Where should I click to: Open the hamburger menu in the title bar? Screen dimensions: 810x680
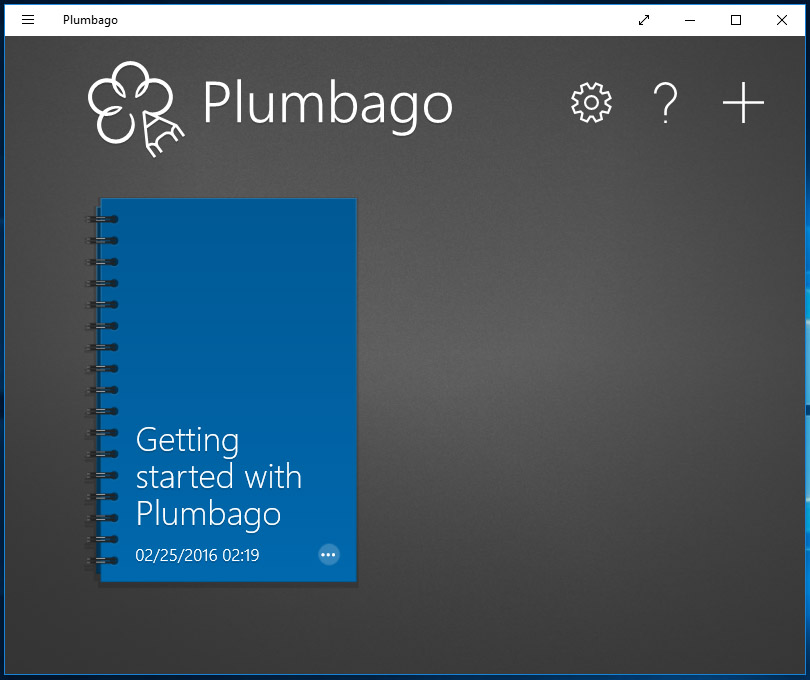[28, 20]
